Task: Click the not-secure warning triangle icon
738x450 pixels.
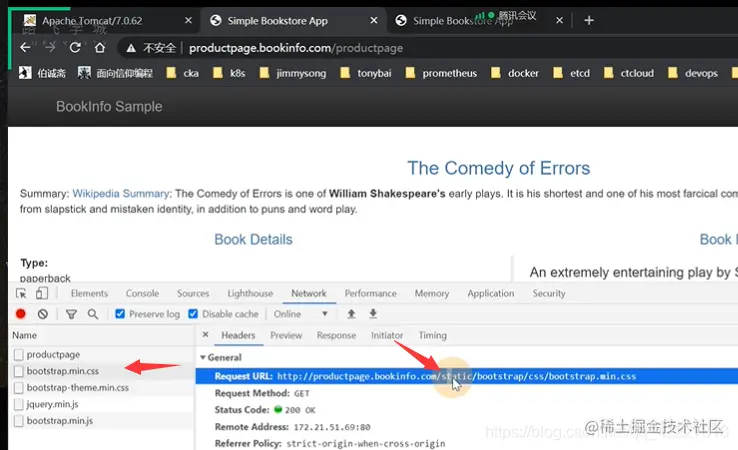Action: pyautogui.click(x=131, y=48)
